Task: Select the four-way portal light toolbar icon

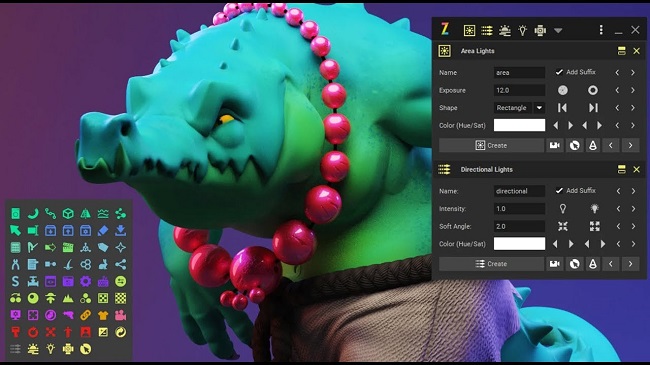Action: click(x=540, y=30)
